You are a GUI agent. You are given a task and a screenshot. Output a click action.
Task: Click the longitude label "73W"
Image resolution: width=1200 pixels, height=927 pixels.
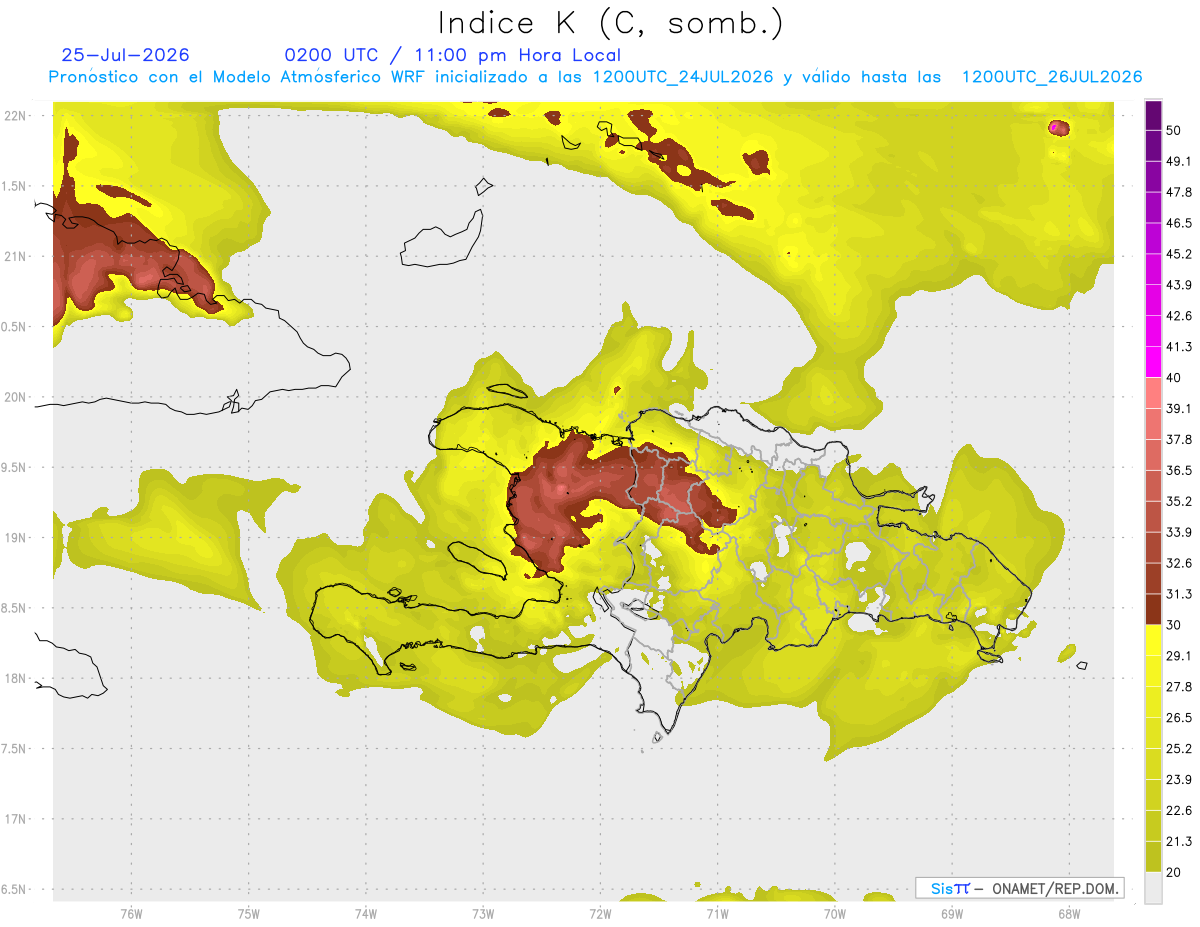click(x=483, y=913)
